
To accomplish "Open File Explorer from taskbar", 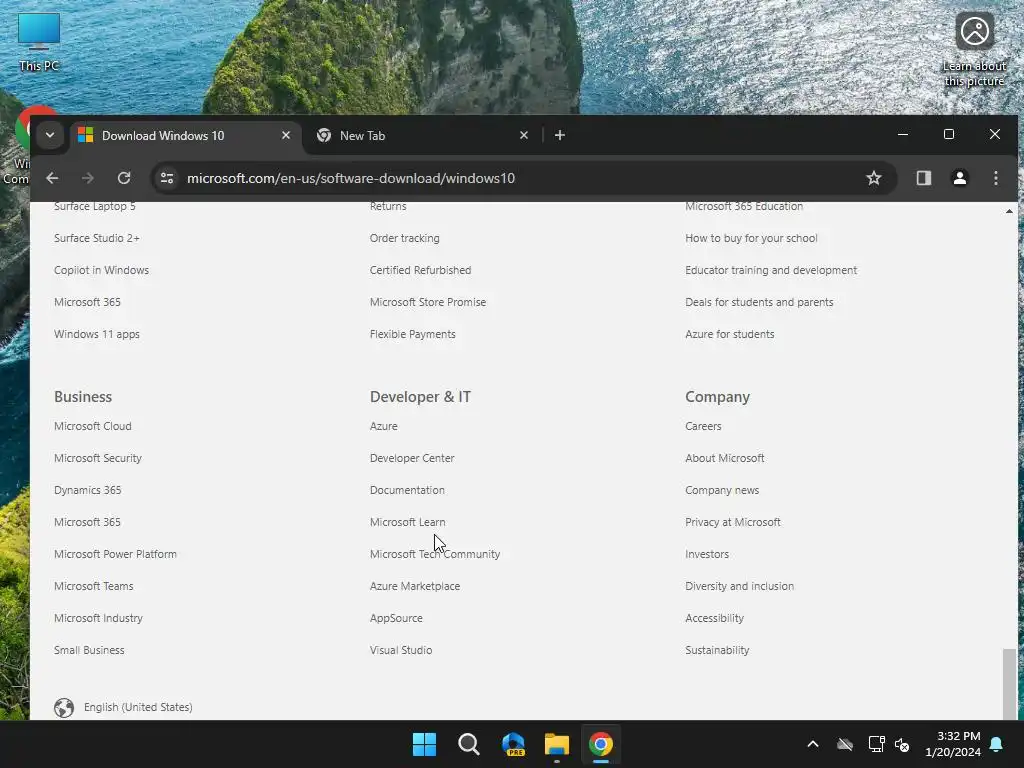I will [x=557, y=744].
